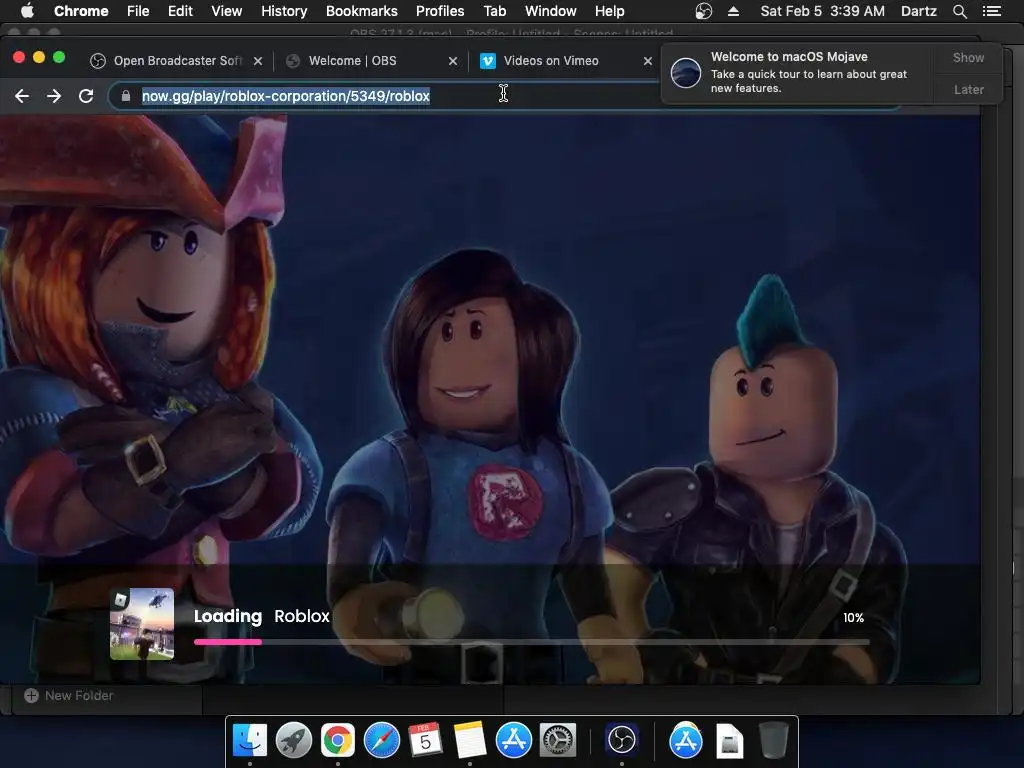The width and height of the screenshot is (1024, 768).
Task: Close the Open Broadcaster Software tab
Action: coord(258,61)
